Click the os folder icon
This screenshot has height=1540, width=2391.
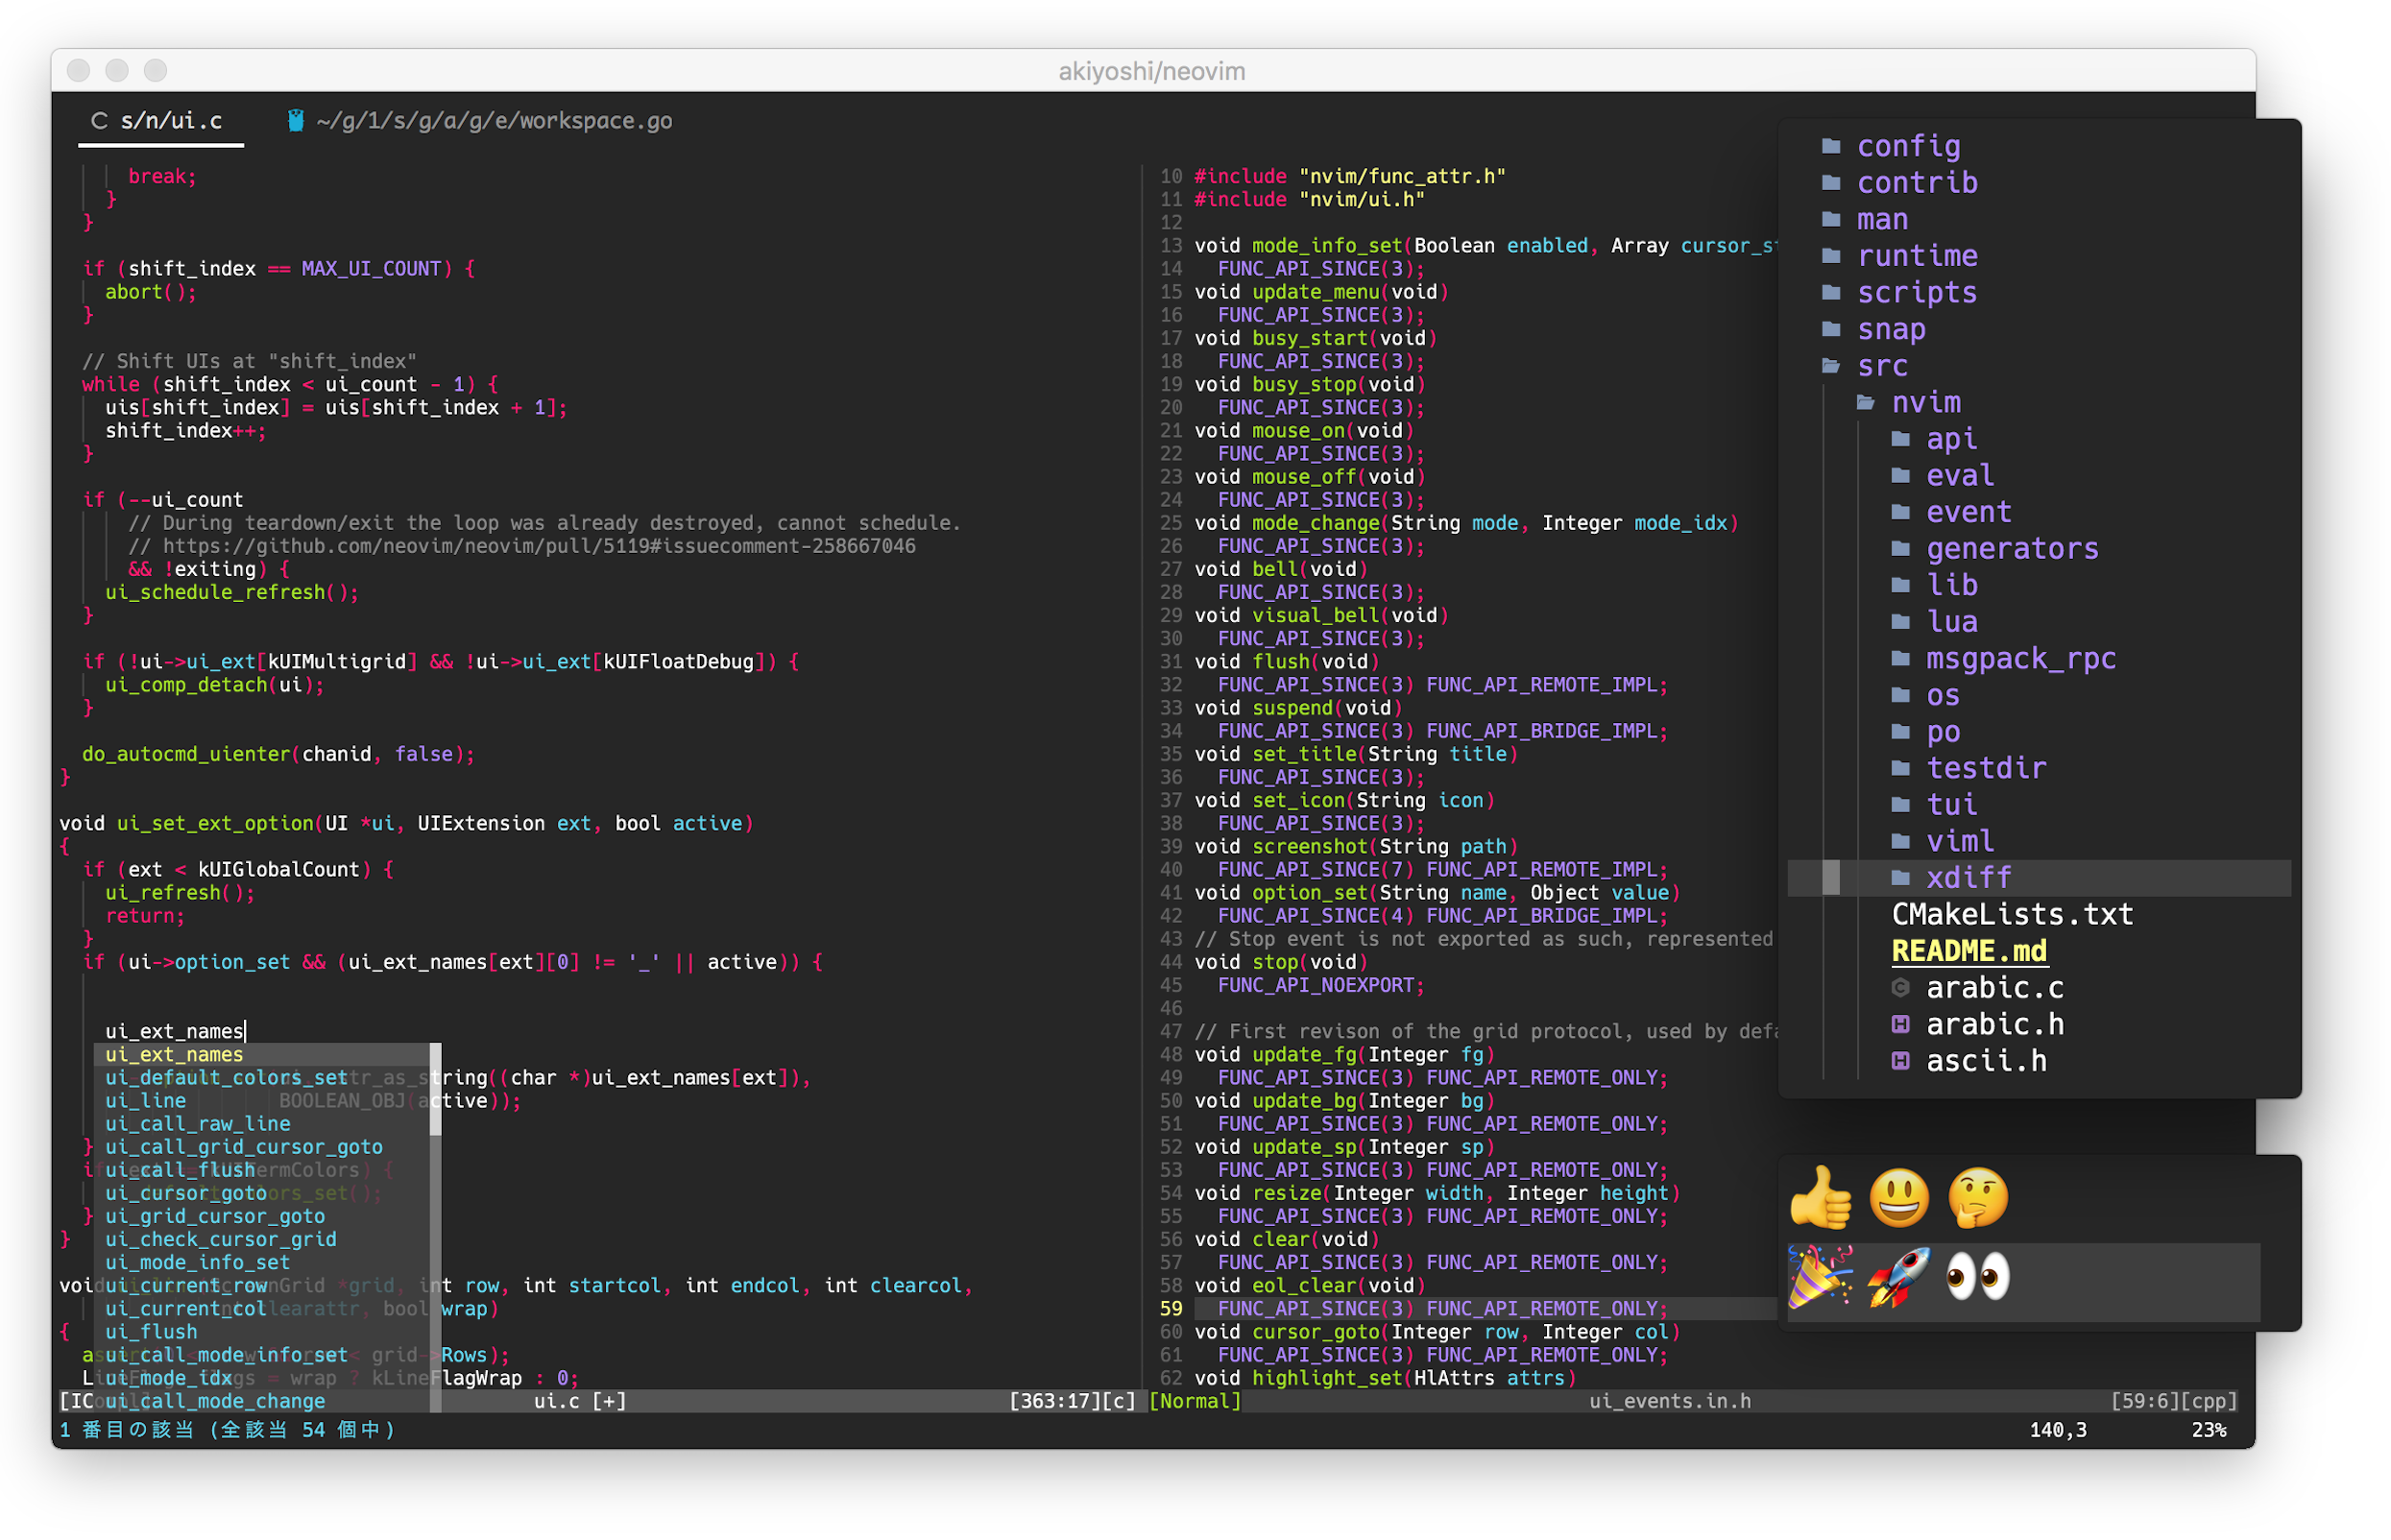[1902, 696]
